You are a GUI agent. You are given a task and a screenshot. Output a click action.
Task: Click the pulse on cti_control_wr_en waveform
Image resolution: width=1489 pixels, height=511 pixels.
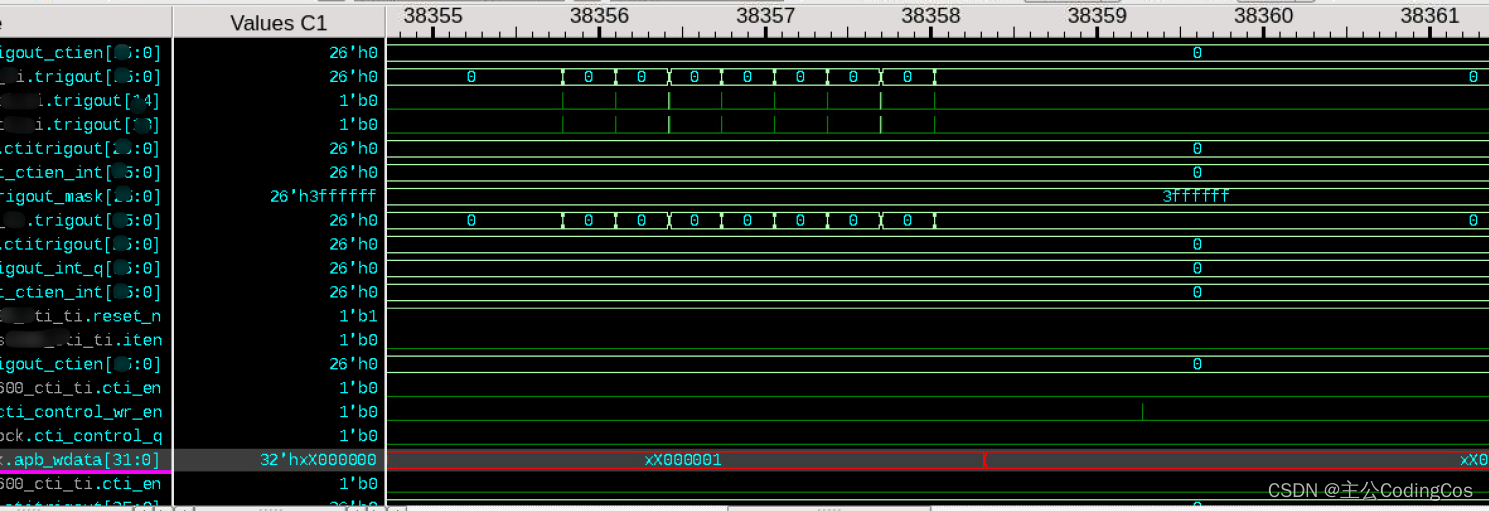pos(1142,411)
